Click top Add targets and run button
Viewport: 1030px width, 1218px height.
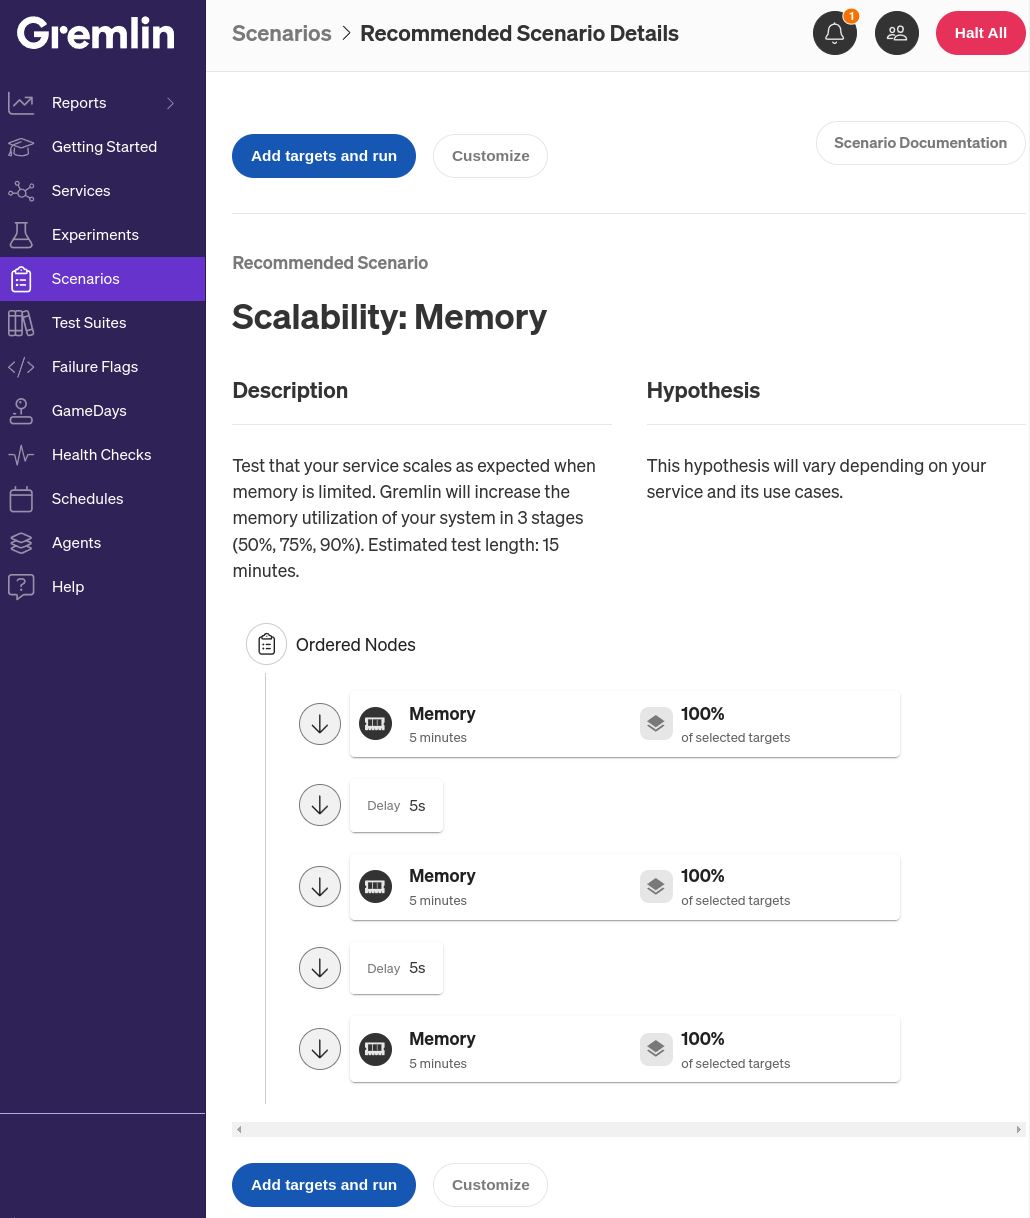tap(324, 156)
